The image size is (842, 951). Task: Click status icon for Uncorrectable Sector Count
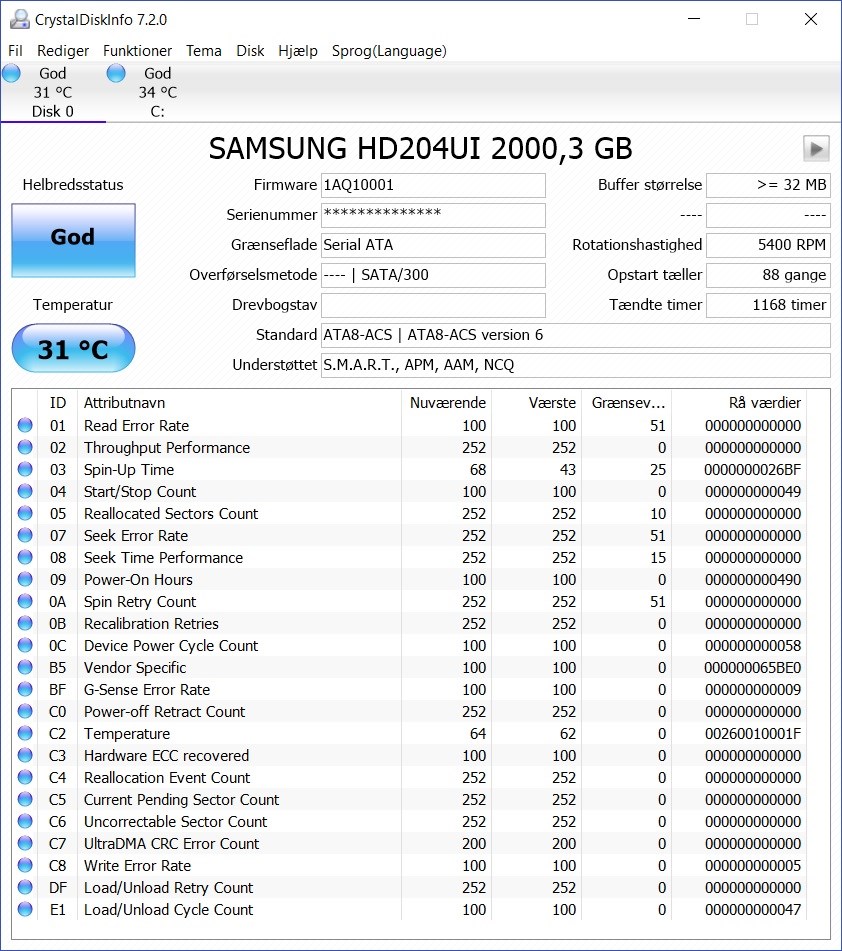(25, 821)
